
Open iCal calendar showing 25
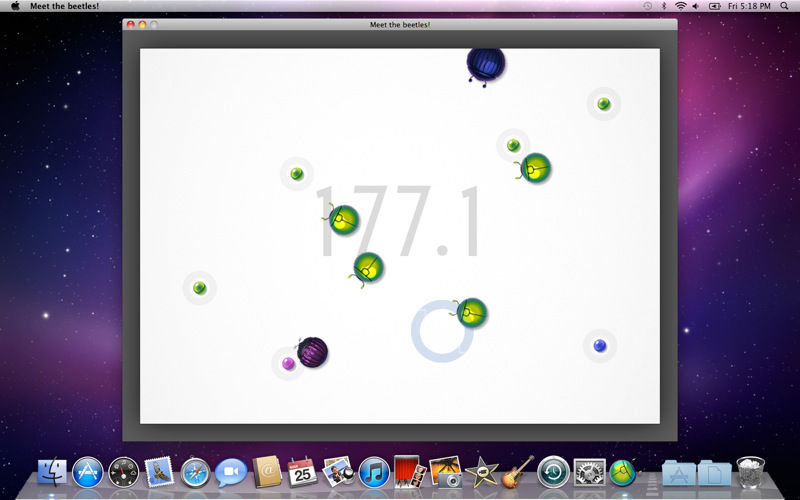(302, 471)
